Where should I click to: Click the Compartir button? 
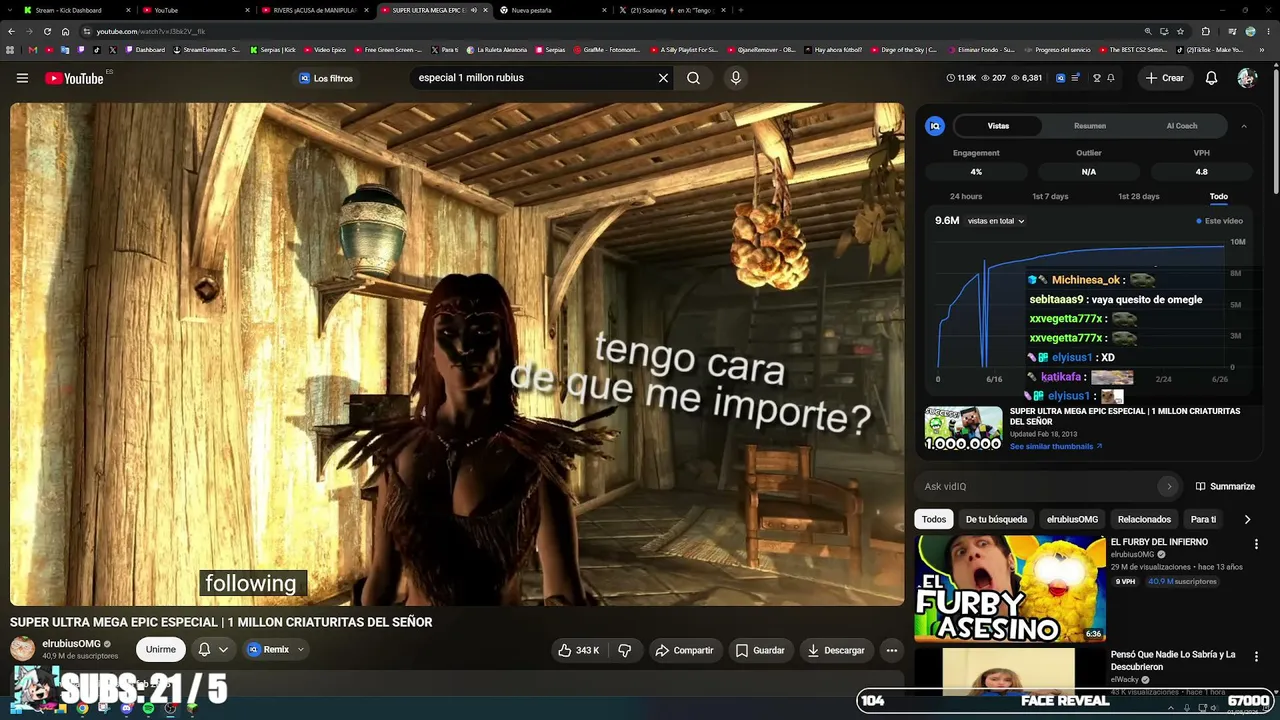pyautogui.click(x=684, y=650)
